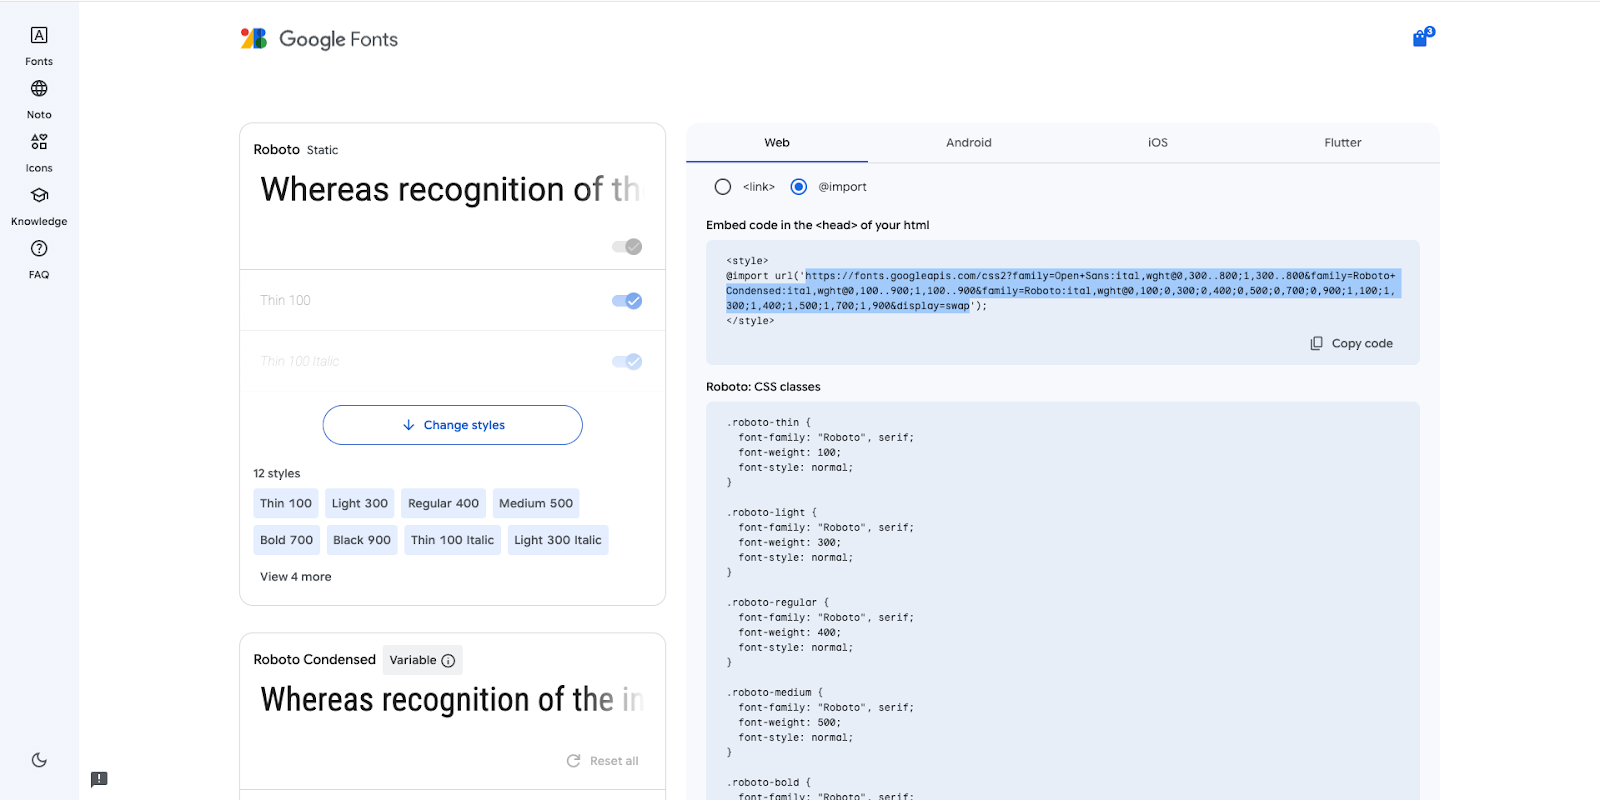The height and width of the screenshot is (800, 1600).
Task: Click the Roboto Condensed family title
Action: pos(315,660)
